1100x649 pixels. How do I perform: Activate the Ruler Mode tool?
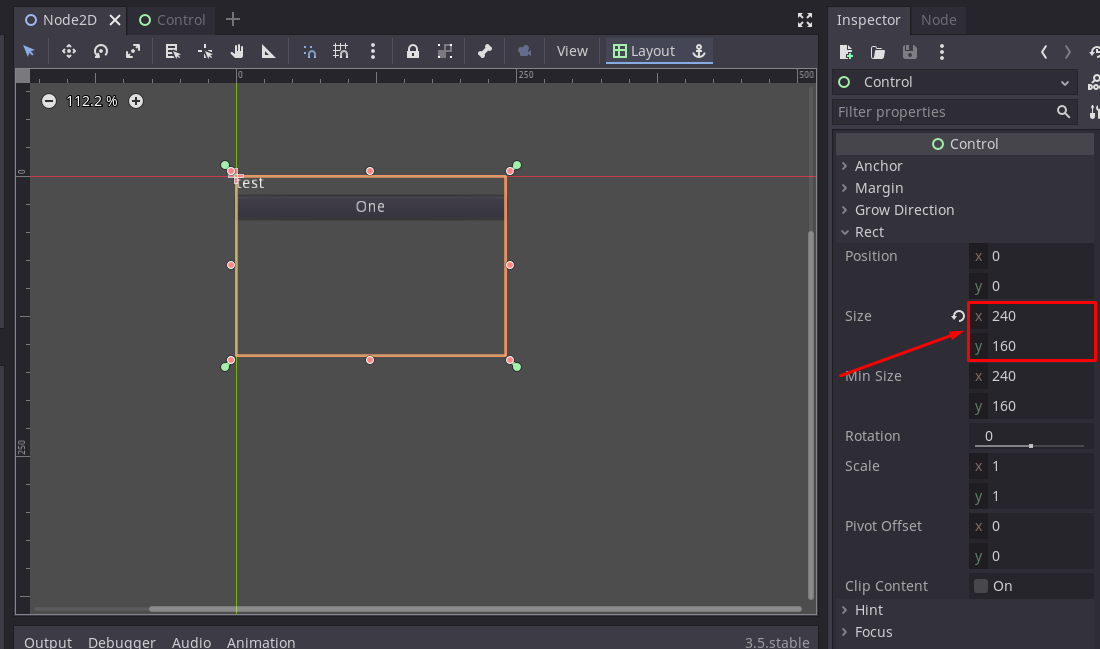267,51
